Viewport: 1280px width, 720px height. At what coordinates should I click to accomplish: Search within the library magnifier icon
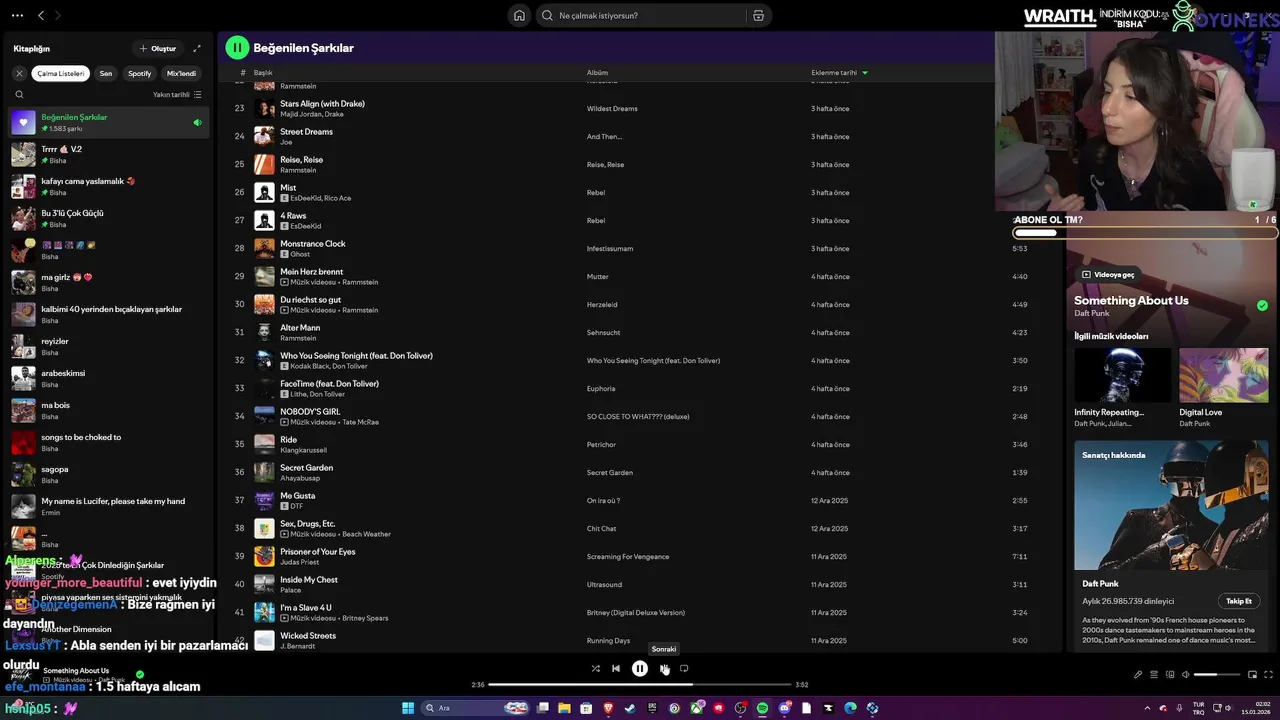[x=19, y=95]
